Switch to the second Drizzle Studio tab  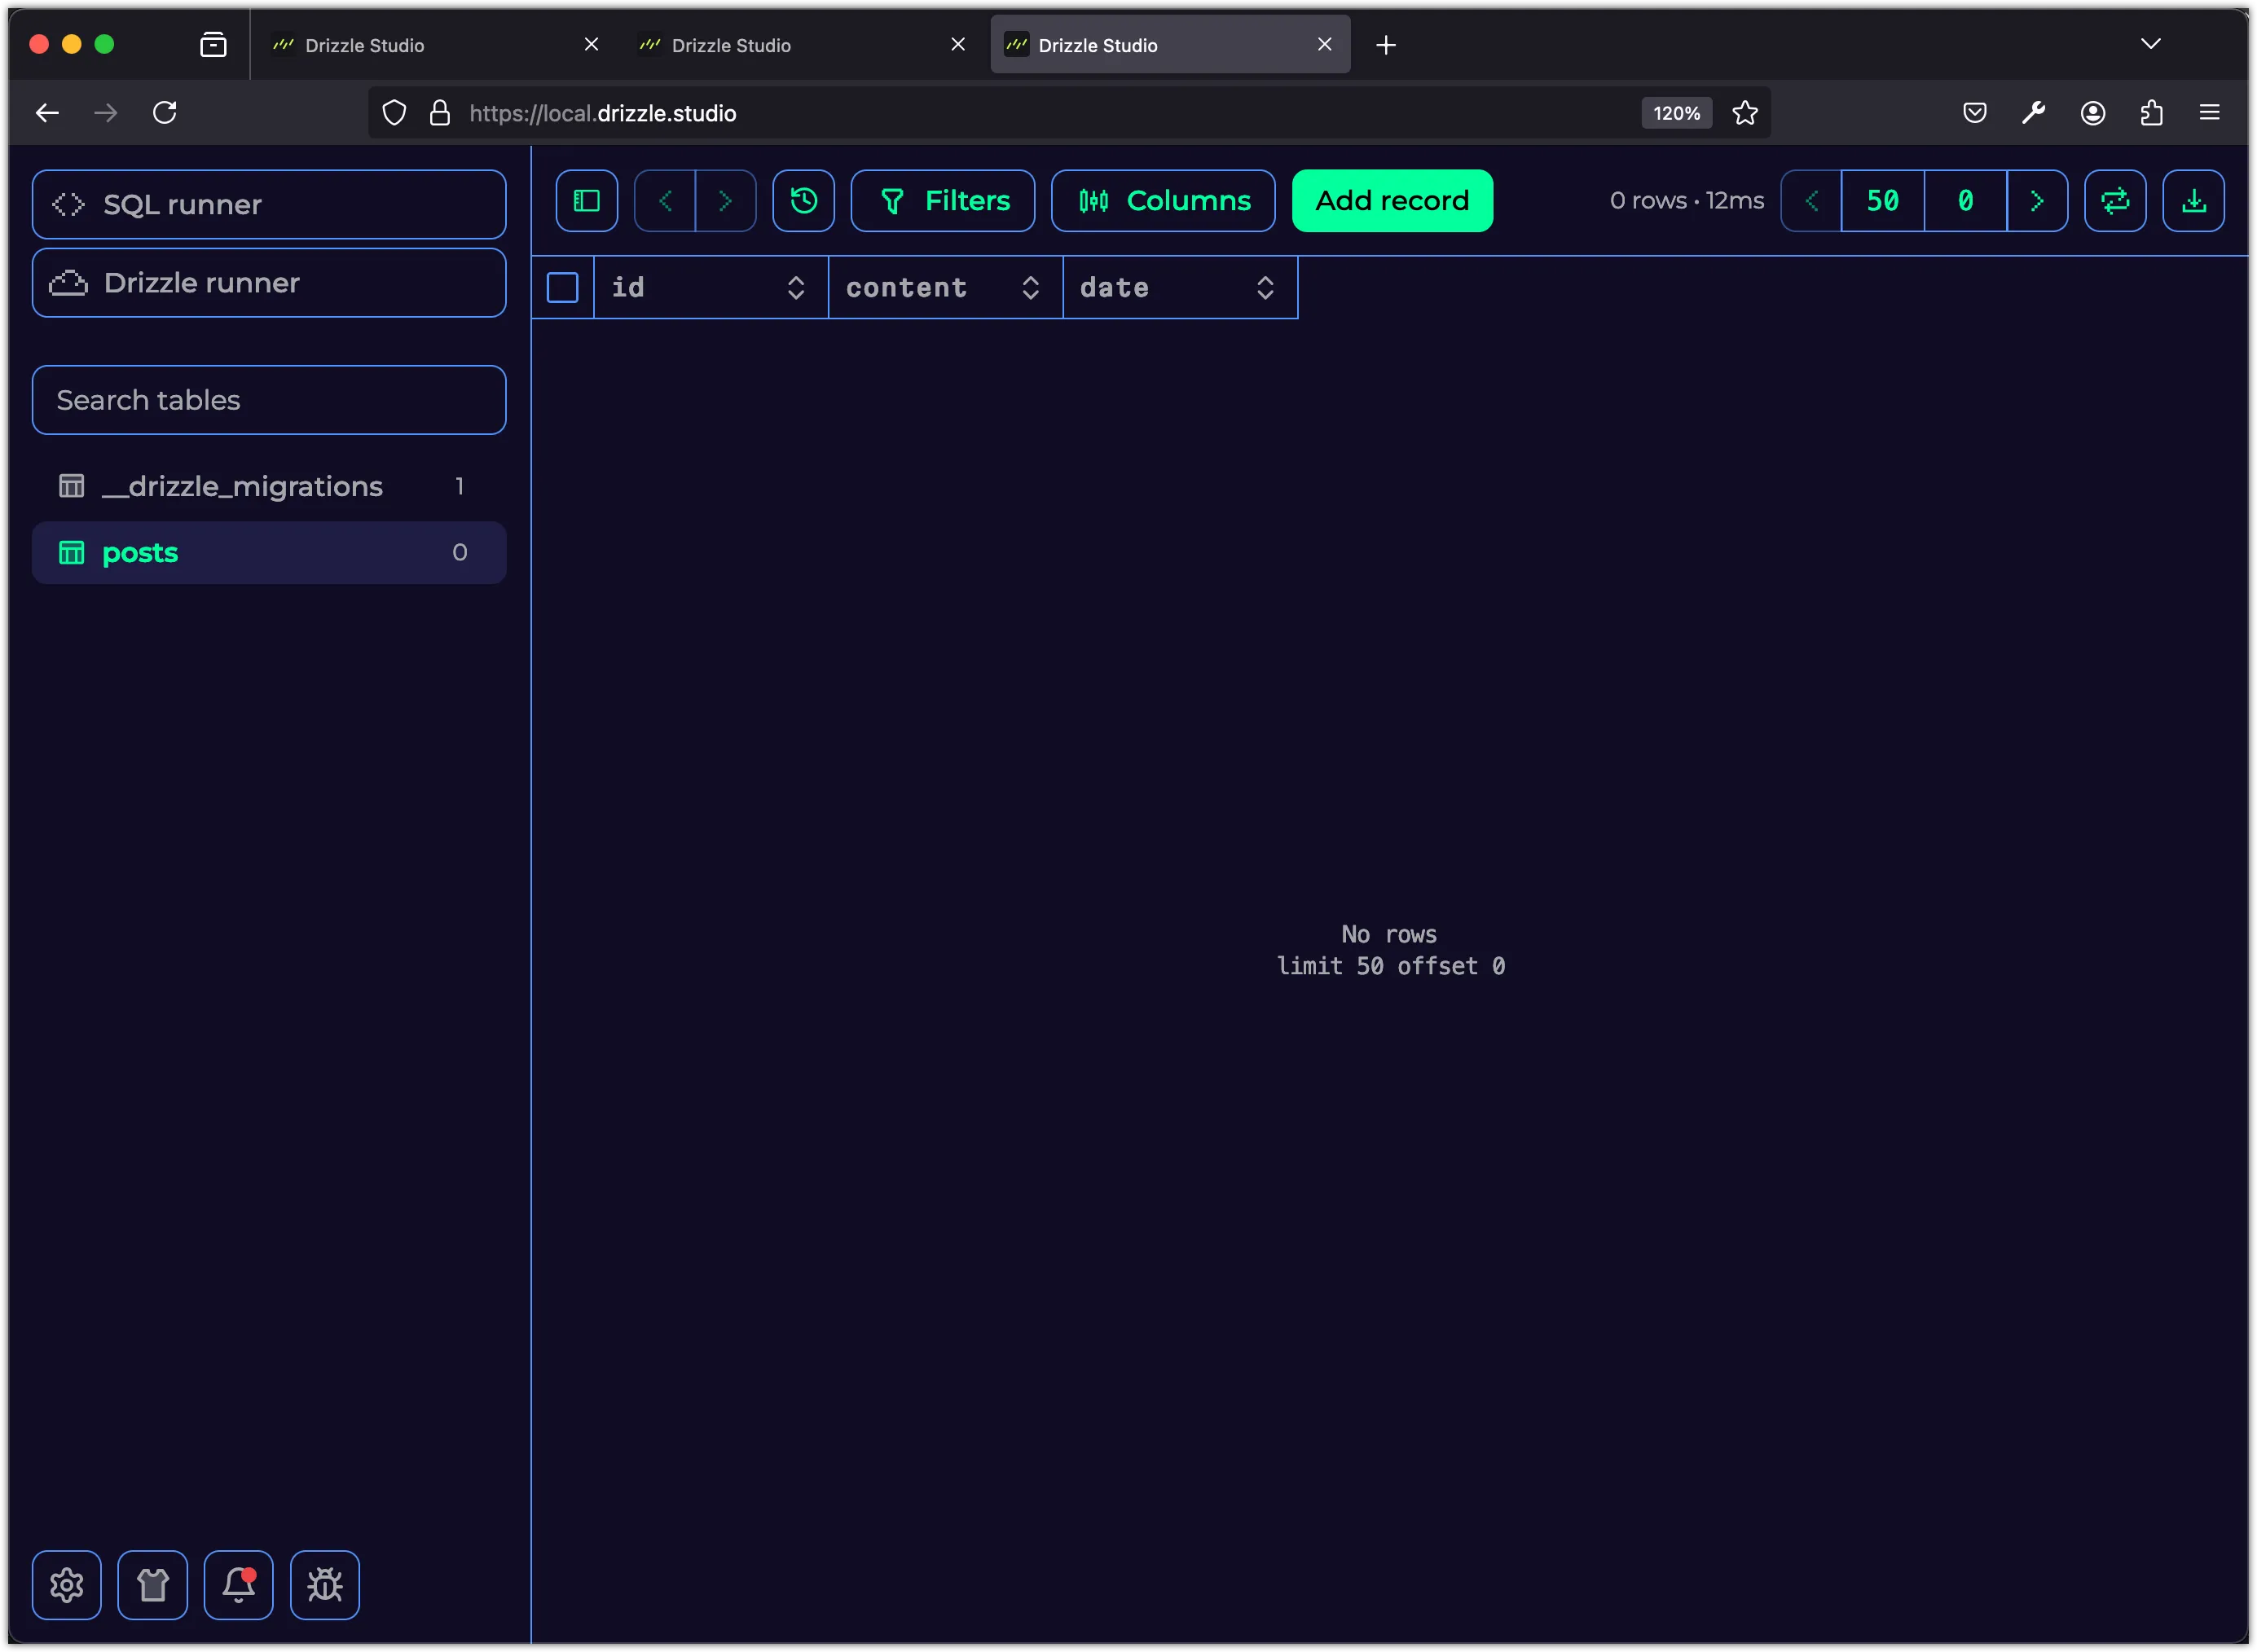803,45
